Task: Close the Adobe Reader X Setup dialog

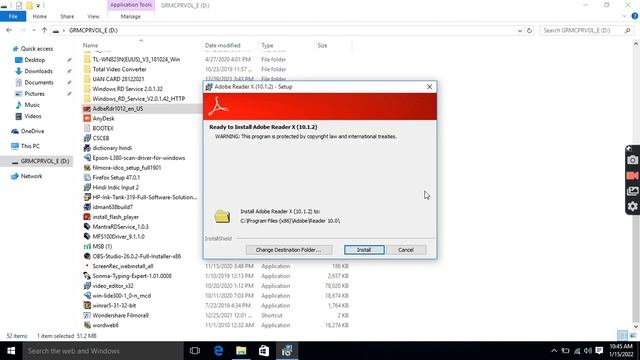Action: click(x=429, y=87)
